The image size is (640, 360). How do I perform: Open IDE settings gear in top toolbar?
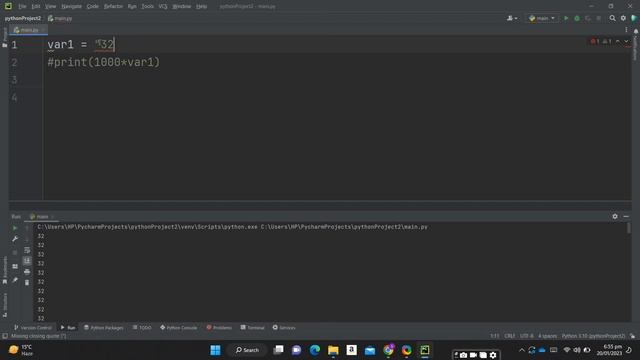pos(623,18)
